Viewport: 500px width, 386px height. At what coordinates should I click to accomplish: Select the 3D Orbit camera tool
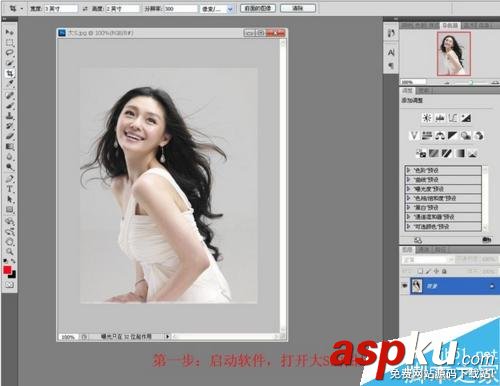[9, 231]
